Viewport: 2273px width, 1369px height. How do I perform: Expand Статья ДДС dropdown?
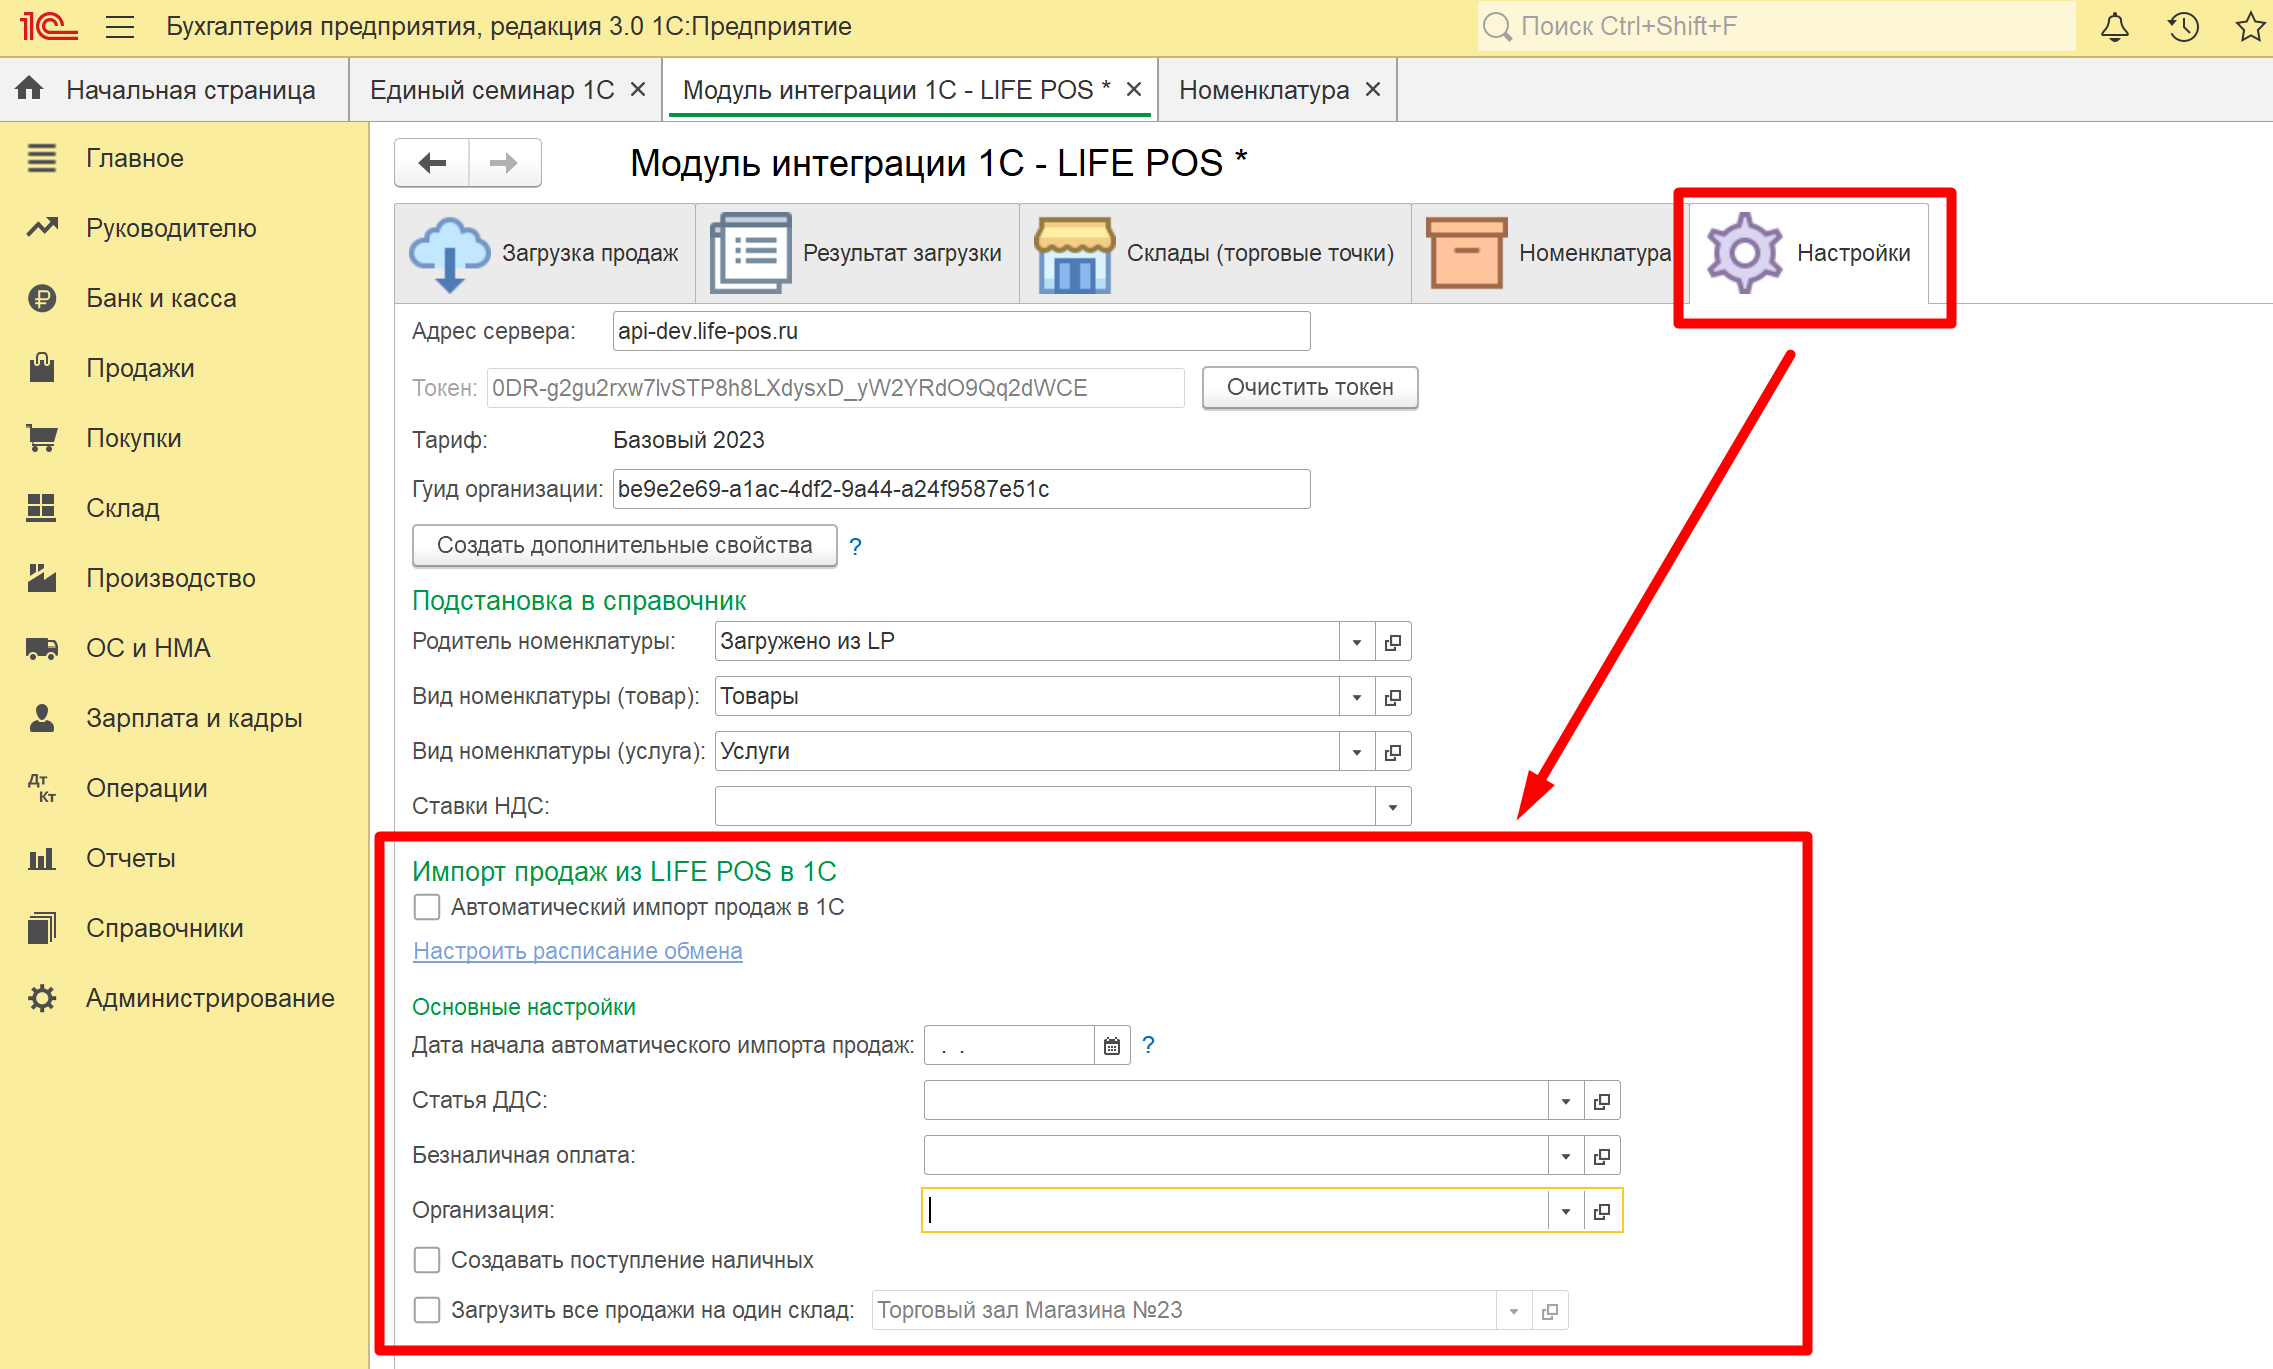(x=1566, y=1101)
